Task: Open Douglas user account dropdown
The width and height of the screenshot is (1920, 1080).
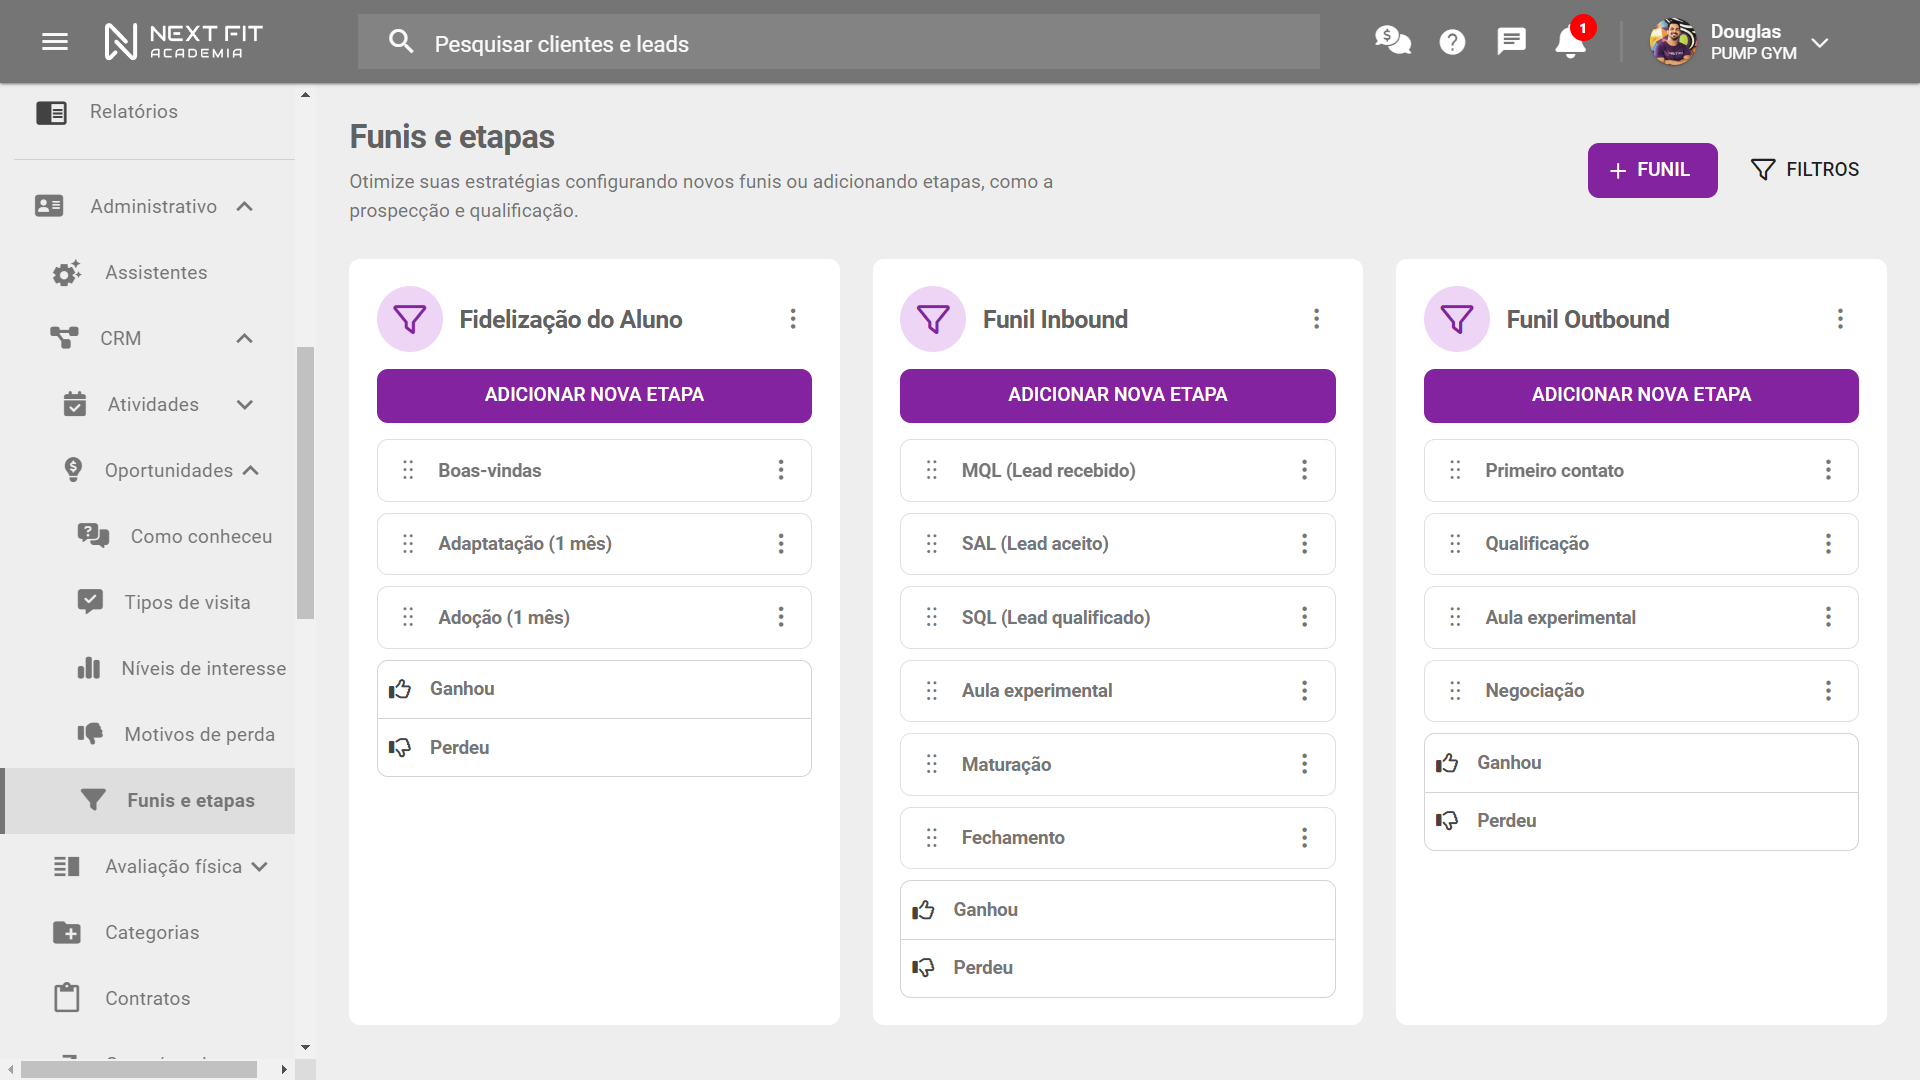Action: 1819,43
